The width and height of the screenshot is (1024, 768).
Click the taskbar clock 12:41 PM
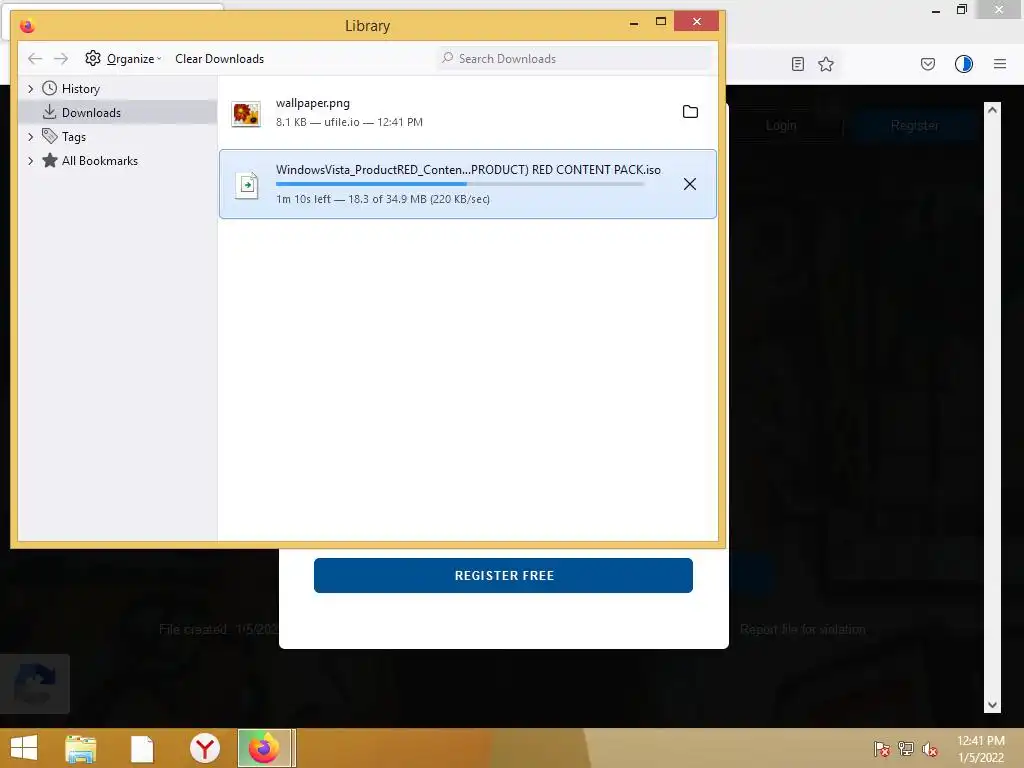pos(980,741)
